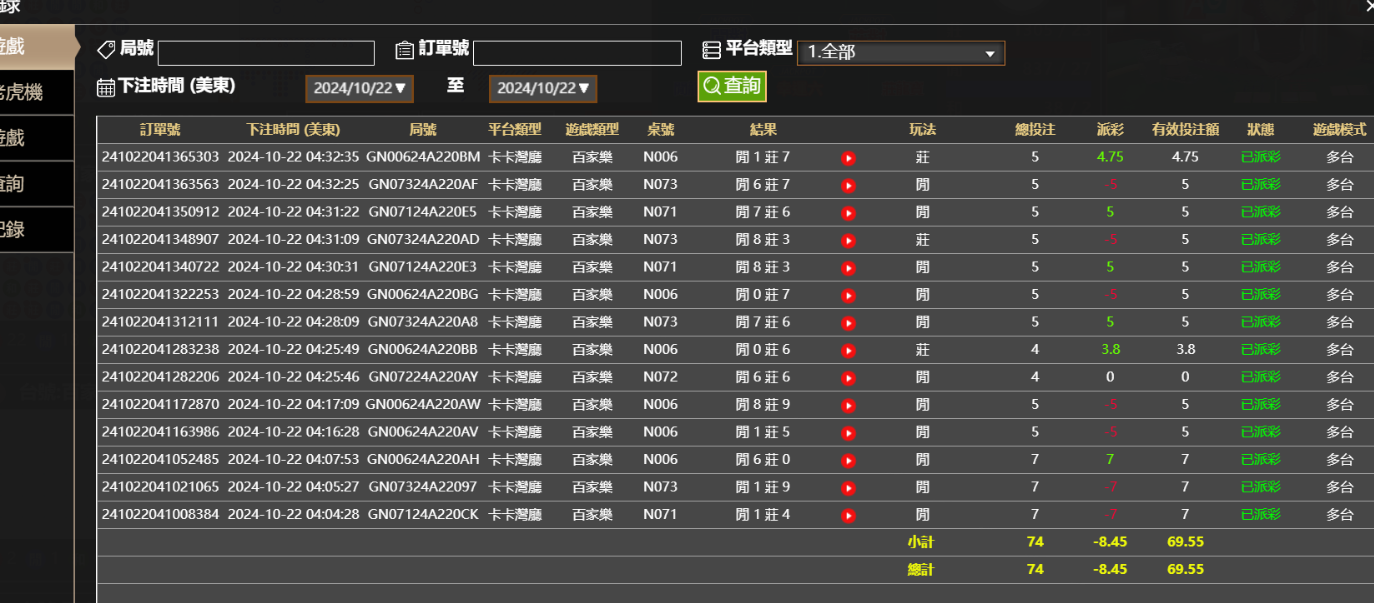
Task: Click the magnifier icon inside the 查詢 button
Action: coord(712,87)
